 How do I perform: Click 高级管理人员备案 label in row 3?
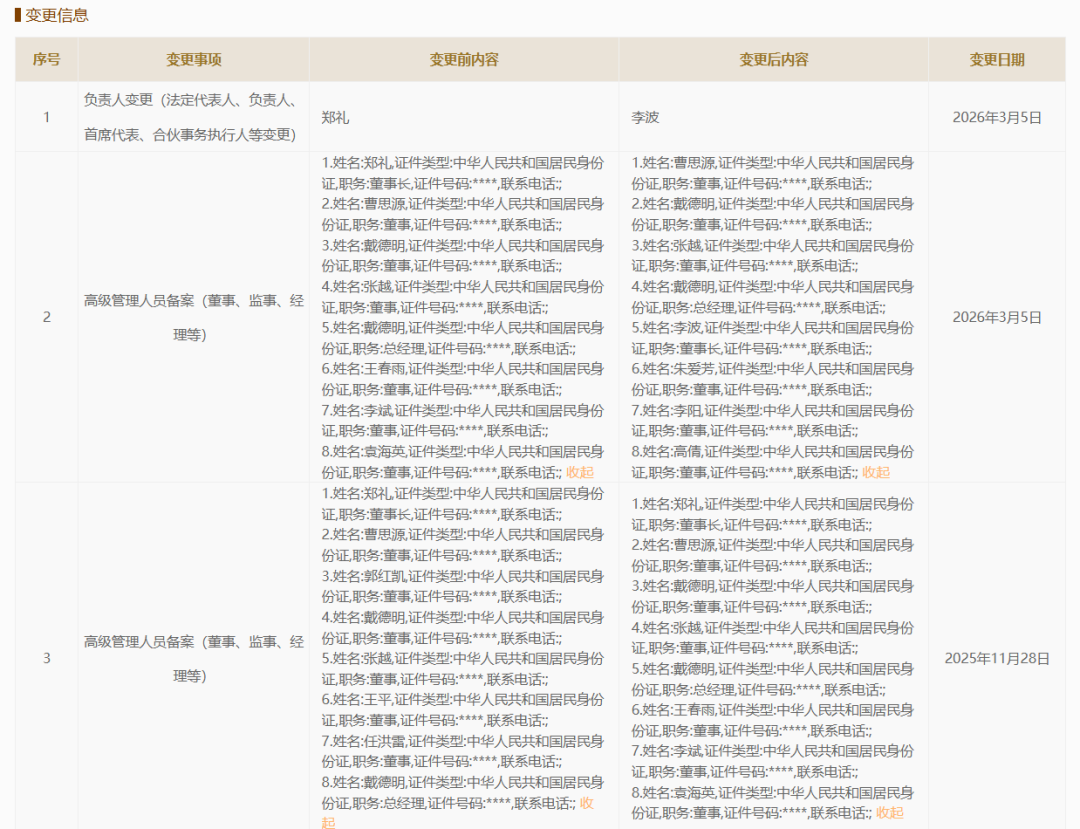[192, 656]
